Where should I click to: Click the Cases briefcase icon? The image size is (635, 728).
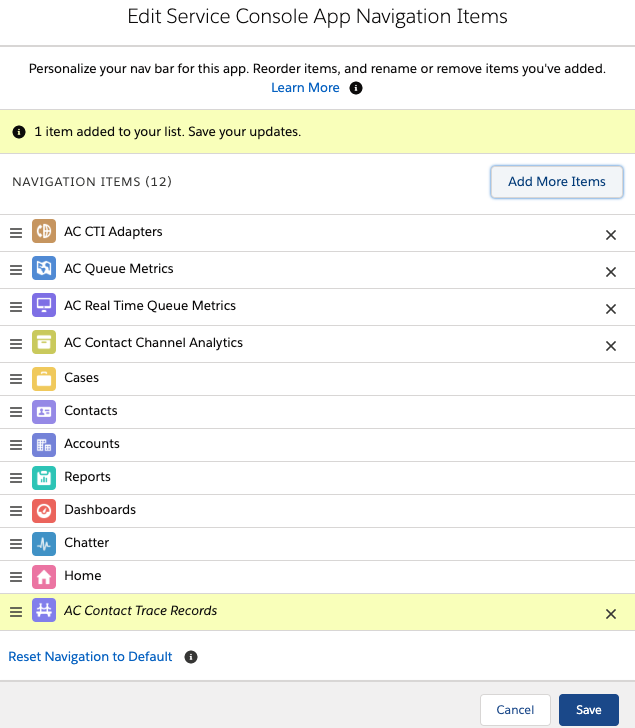pos(44,379)
